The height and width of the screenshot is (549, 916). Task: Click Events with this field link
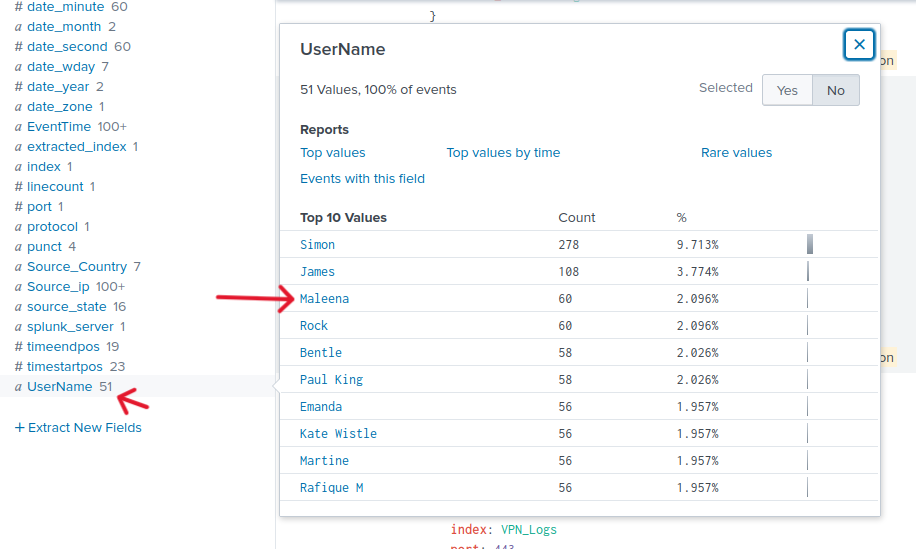(362, 179)
